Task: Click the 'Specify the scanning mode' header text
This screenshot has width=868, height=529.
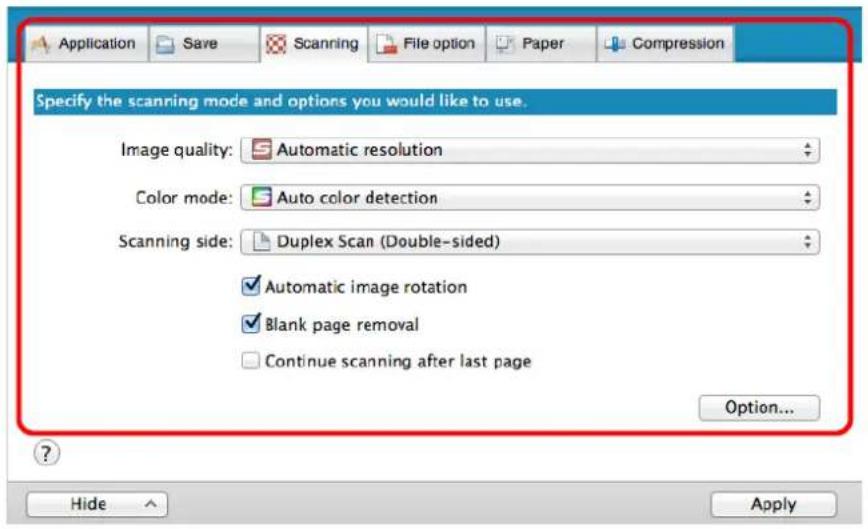Action: click(281, 102)
